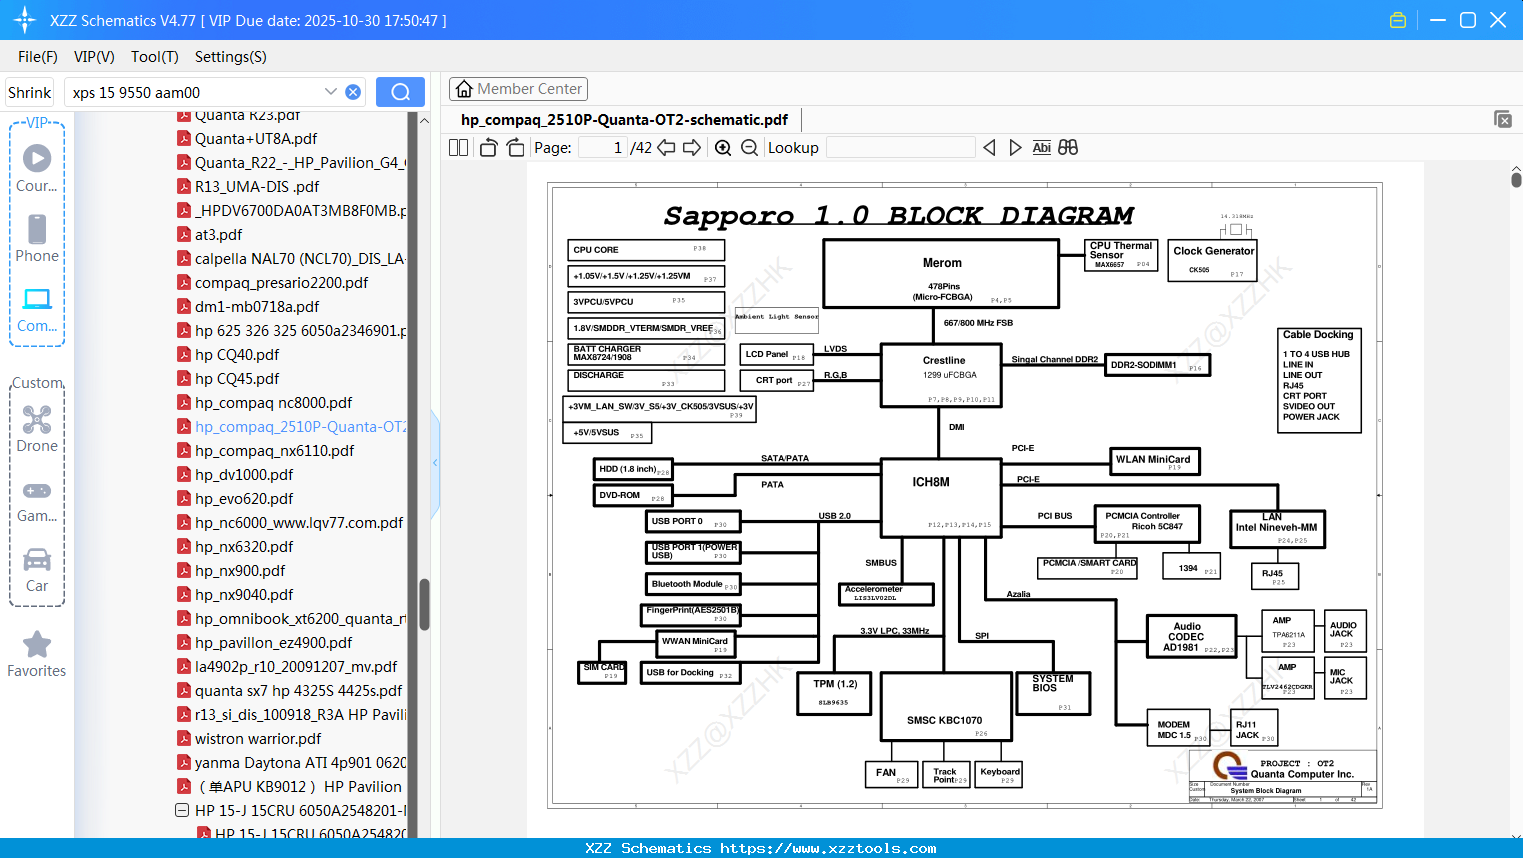Open hp_nx6320.pdf
The height and width of the screenshot is (858, 1523).
coord(244,547)
